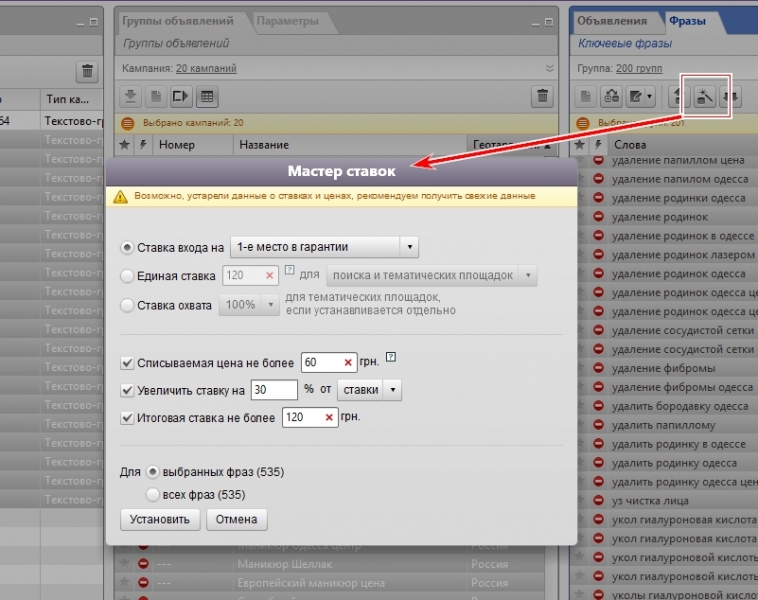Click trash icon in ad groups panel
758x600 pixels.
click(x=542, y=96)
